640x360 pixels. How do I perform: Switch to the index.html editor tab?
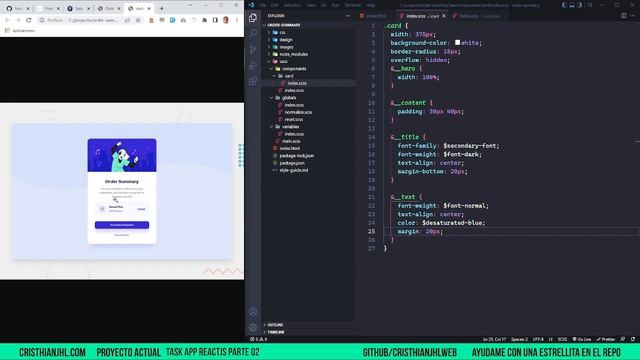376,16
